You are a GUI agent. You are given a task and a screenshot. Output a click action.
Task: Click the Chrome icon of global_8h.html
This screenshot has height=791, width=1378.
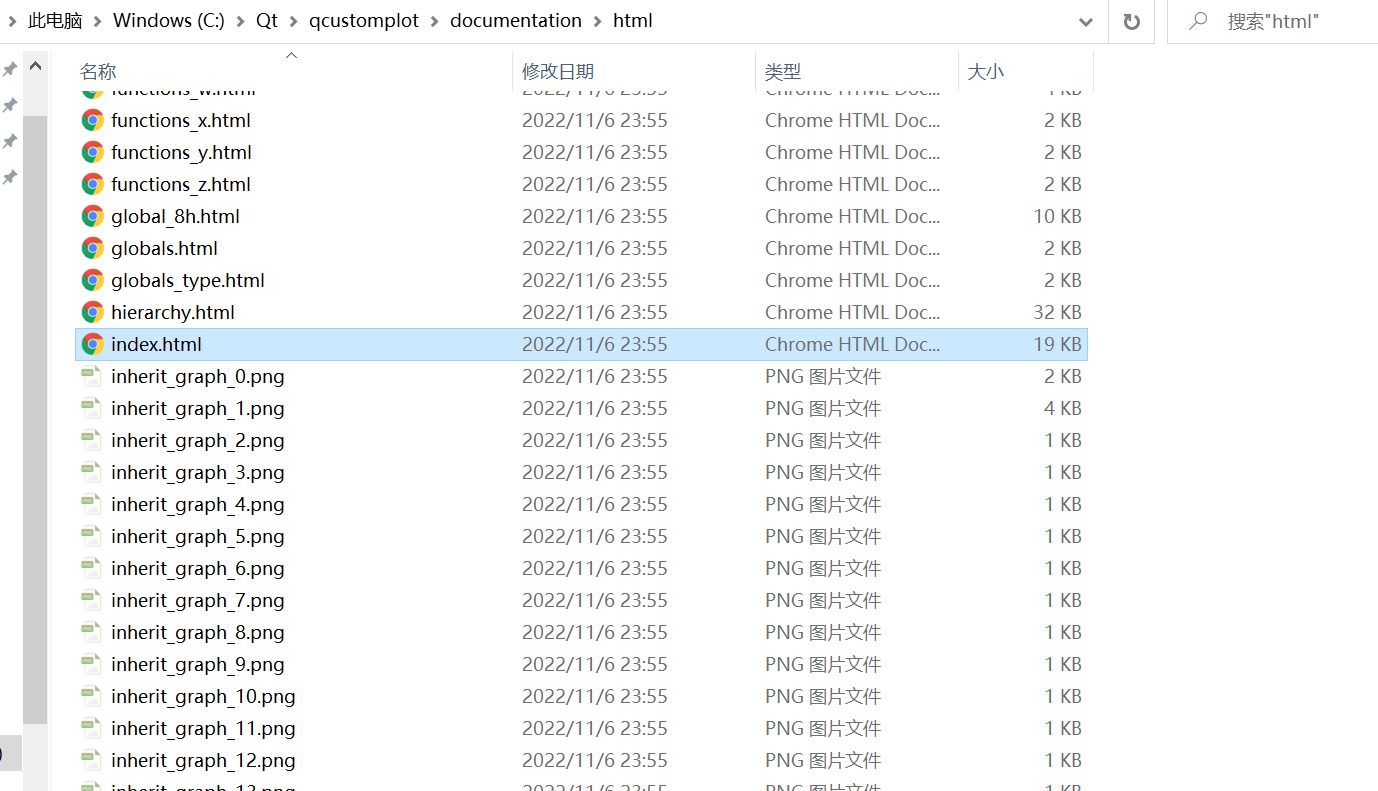(93, 216)
